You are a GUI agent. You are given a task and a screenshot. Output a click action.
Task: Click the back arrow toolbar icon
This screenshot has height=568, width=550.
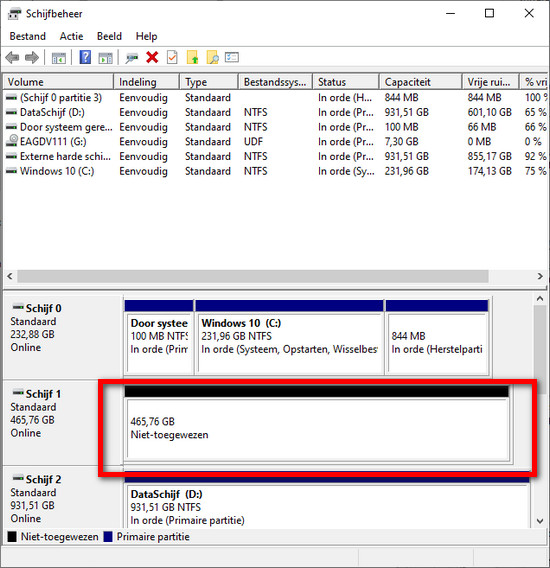[13, 58]
